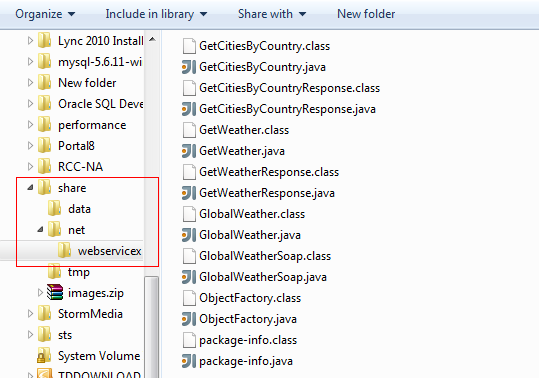Expand the New folder tree node

point(30,83)
